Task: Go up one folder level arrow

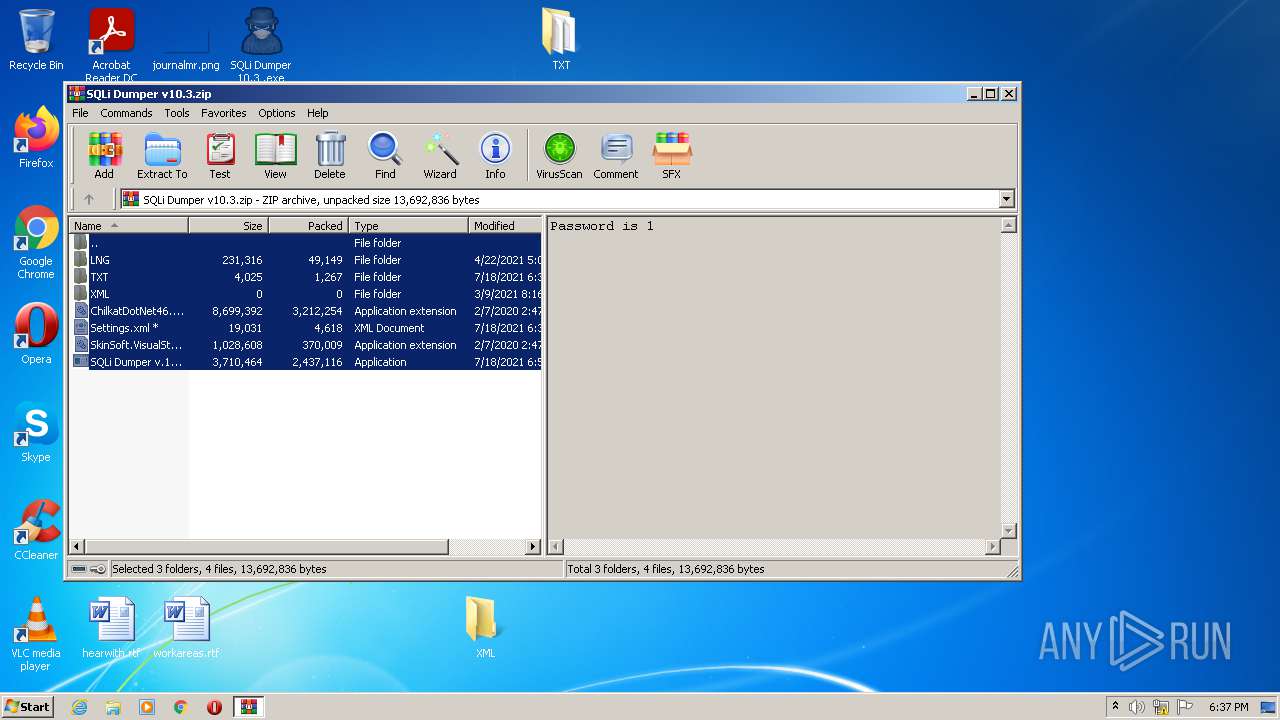Action: 89,199
